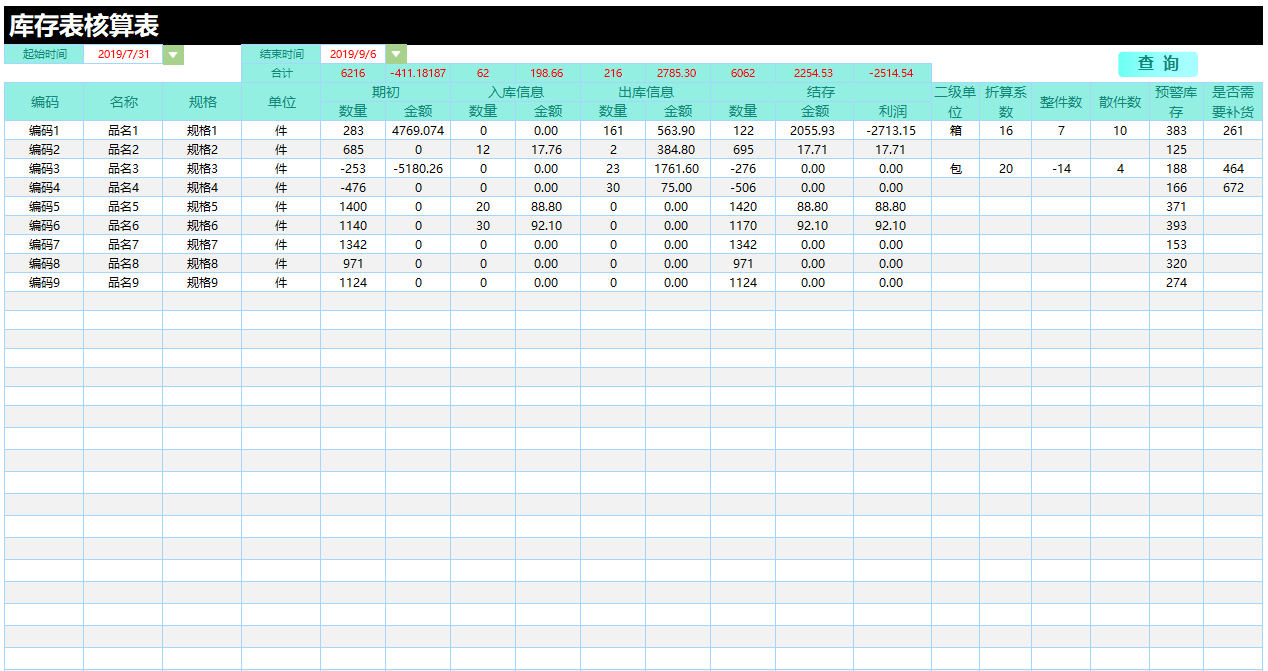Select the 规格5 cell
1268x671 pixels.
click(x=202, y=207)
